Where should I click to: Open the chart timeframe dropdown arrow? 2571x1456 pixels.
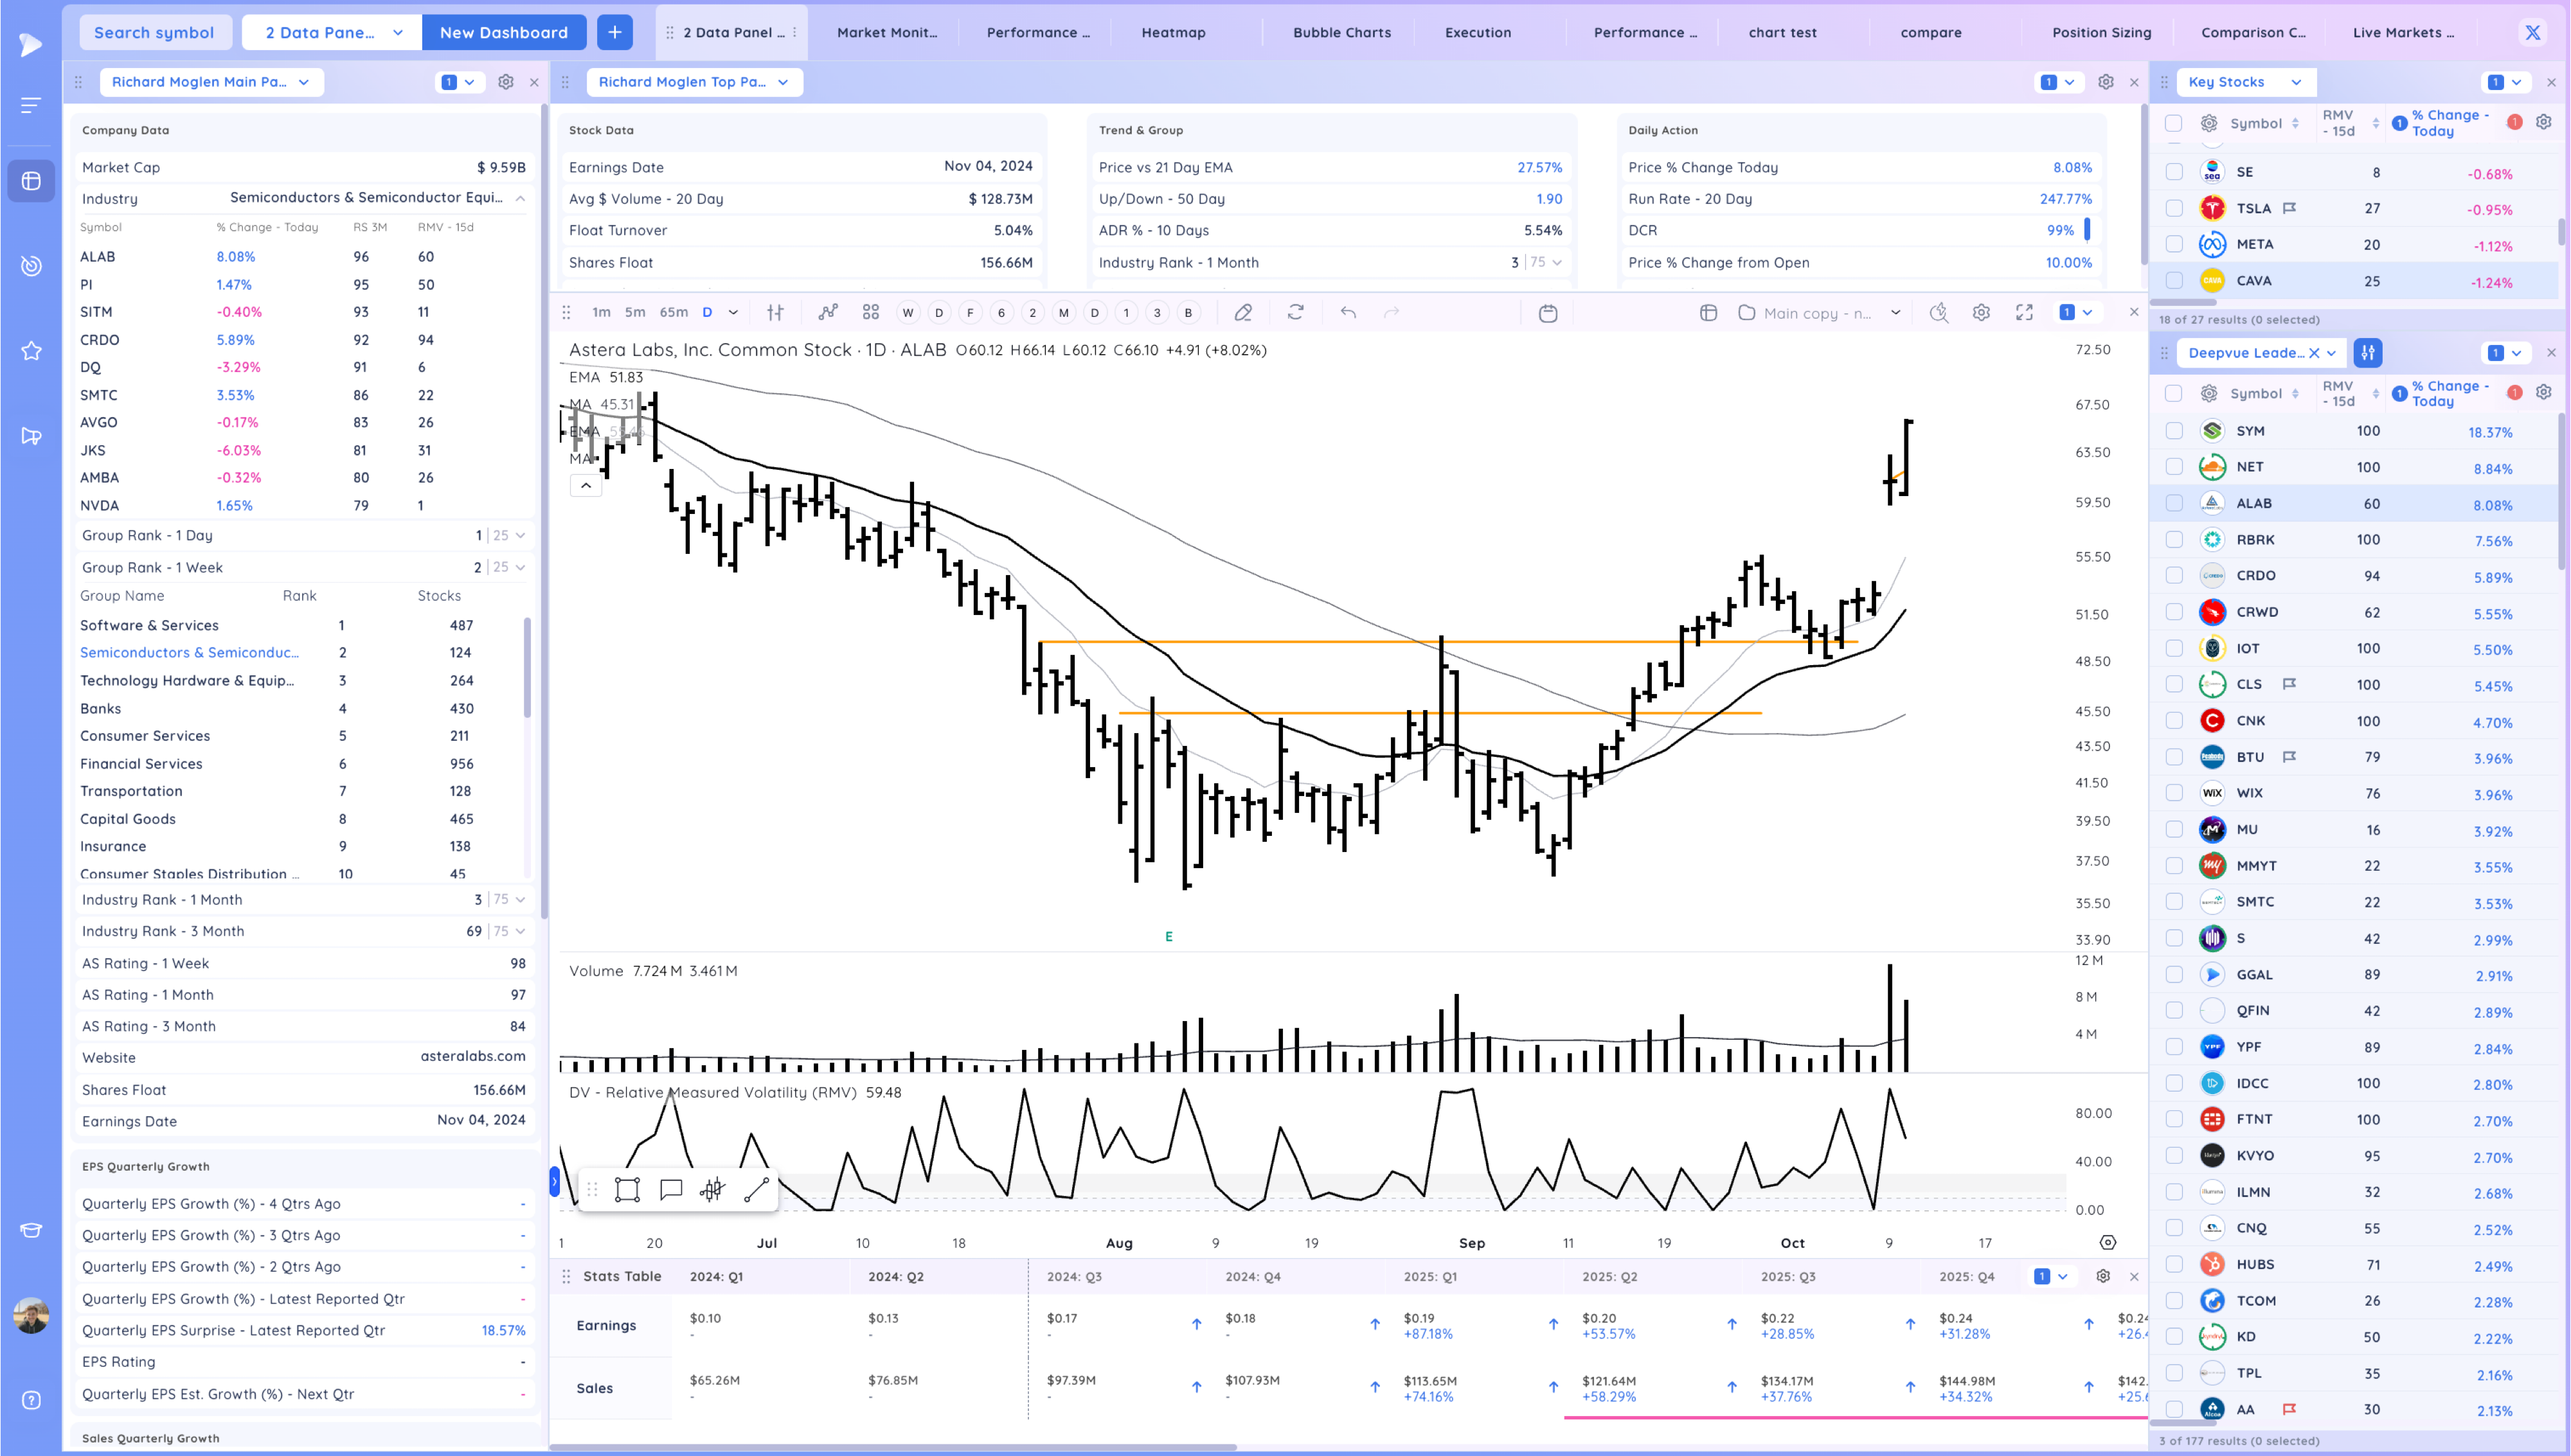pyautogui.click(x=733, y=312)
